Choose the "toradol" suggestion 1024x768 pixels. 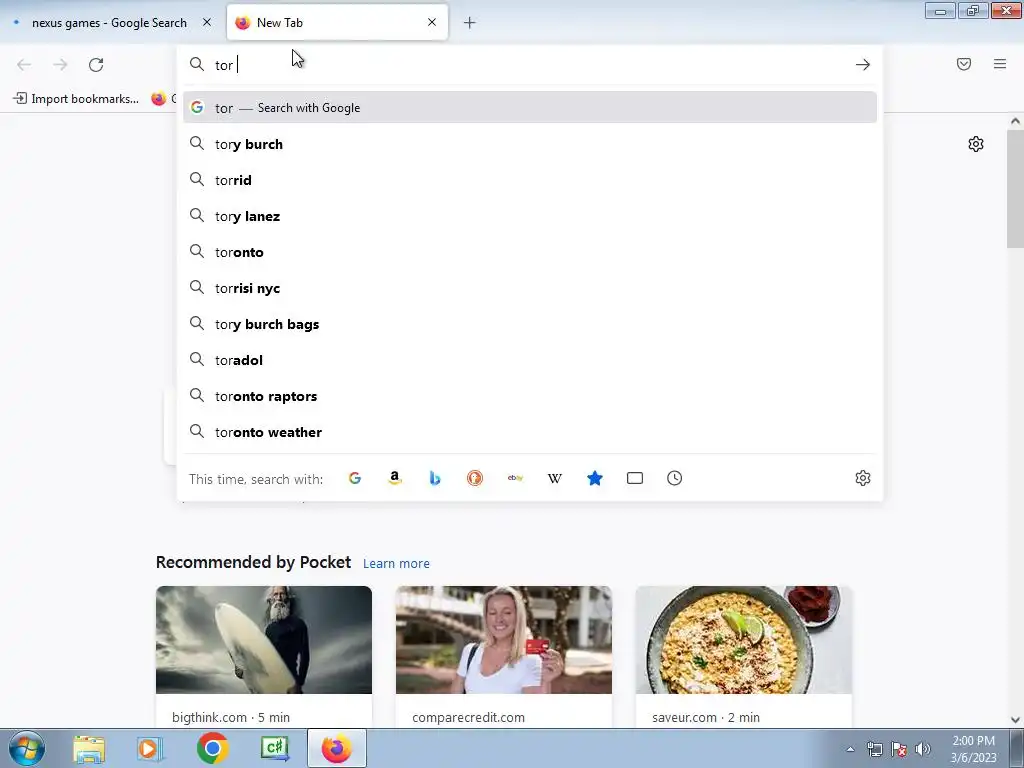pyautogui.click(x=530, y=360)
